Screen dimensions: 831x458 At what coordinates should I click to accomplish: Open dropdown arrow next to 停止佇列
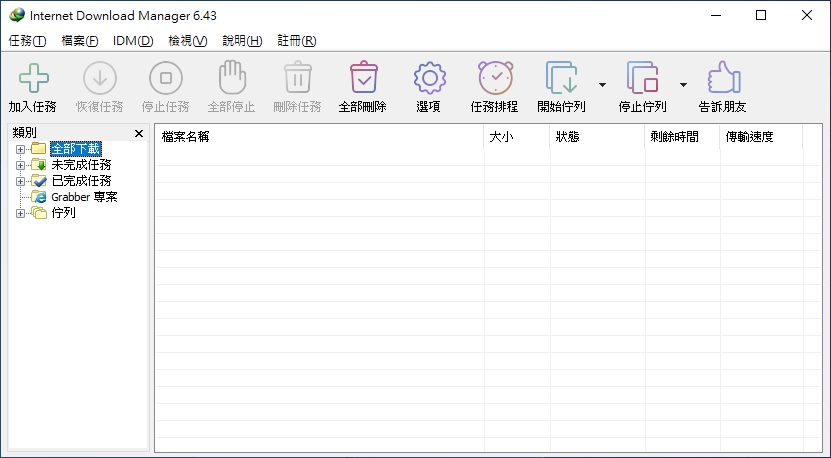684,85
